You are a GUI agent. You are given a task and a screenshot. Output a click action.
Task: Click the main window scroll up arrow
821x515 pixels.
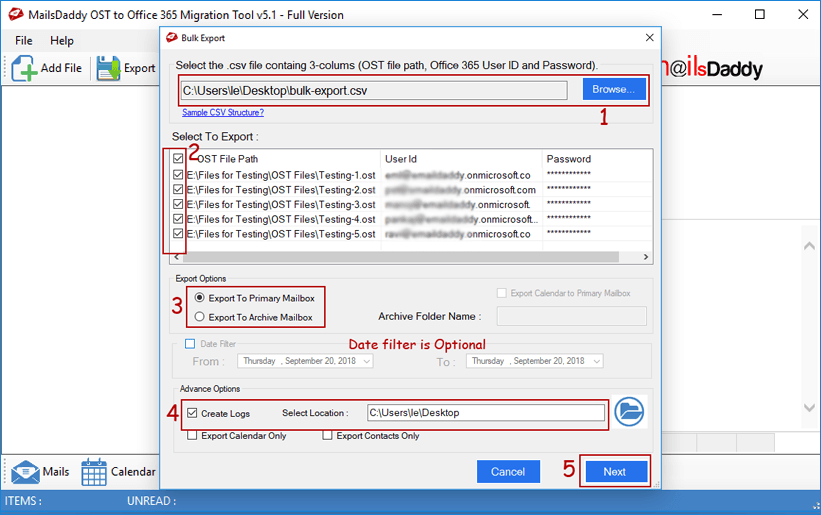point(809,245)
